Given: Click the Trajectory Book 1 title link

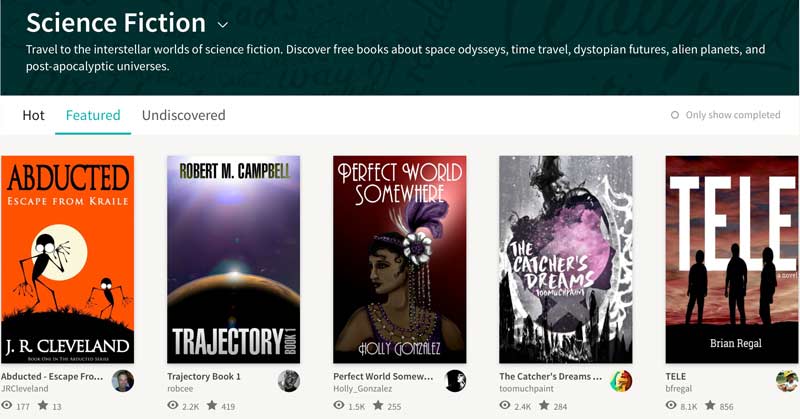Looking at the screenshot, I should pyautogui.click(x=204, y=376).
